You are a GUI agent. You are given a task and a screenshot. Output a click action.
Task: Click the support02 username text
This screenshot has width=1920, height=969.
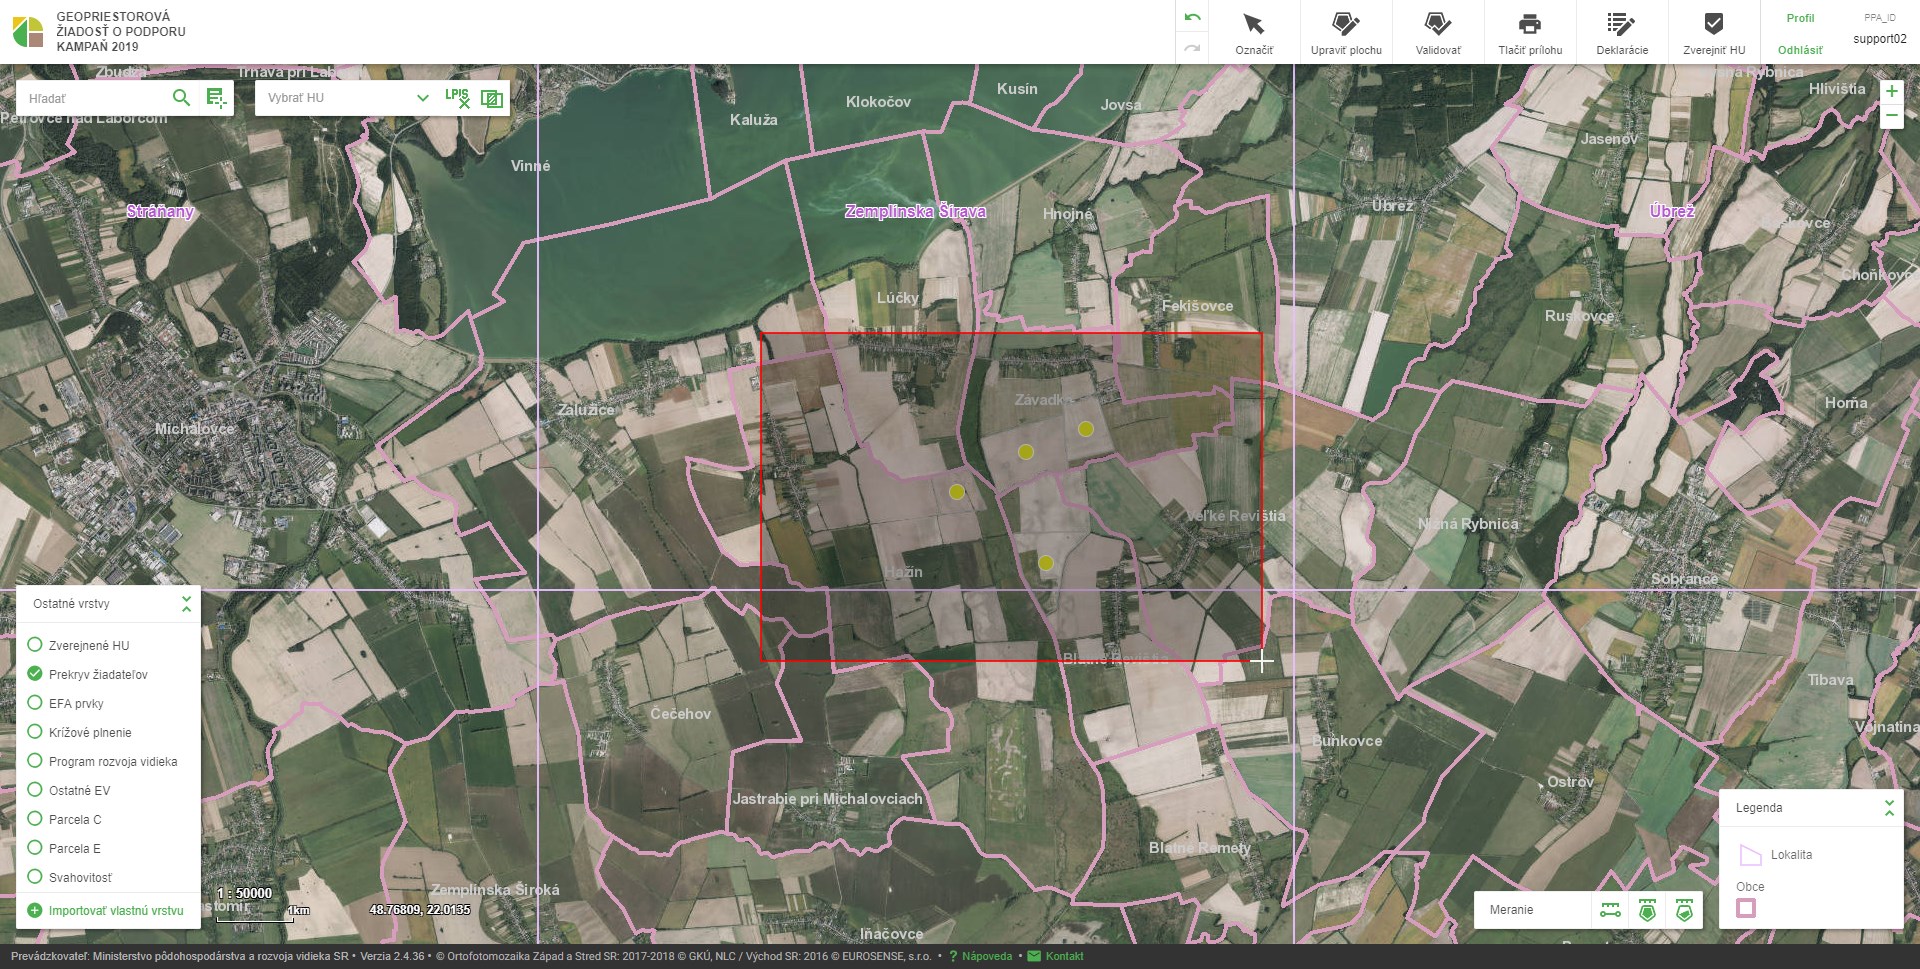(x=1880, y=39)
